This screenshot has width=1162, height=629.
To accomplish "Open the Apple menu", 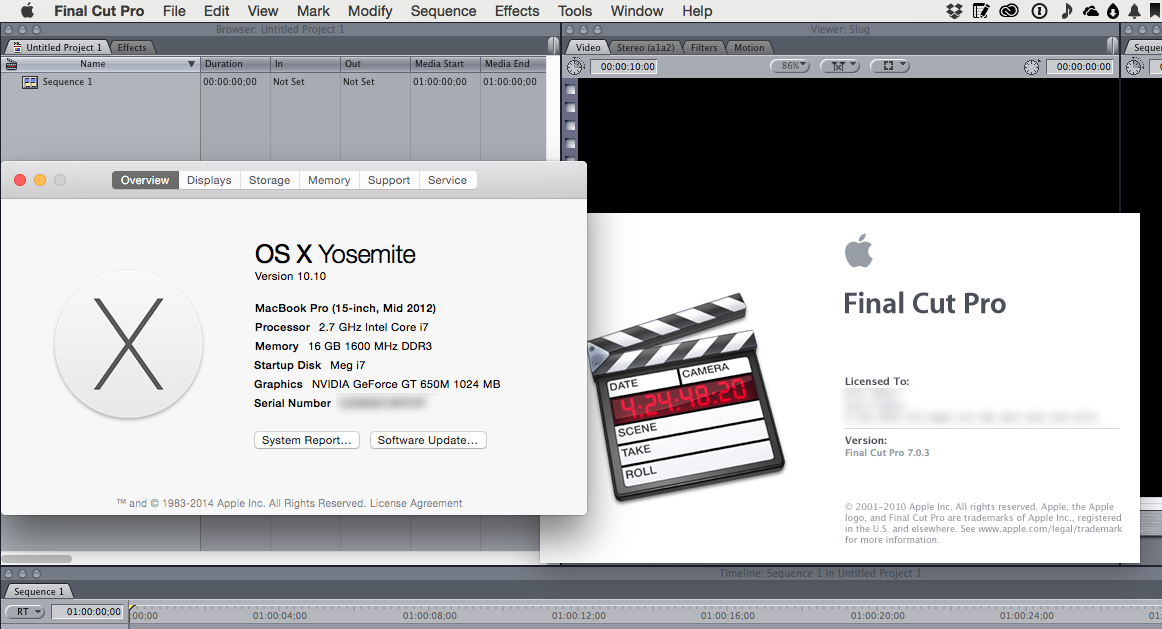I will (27, 10).
